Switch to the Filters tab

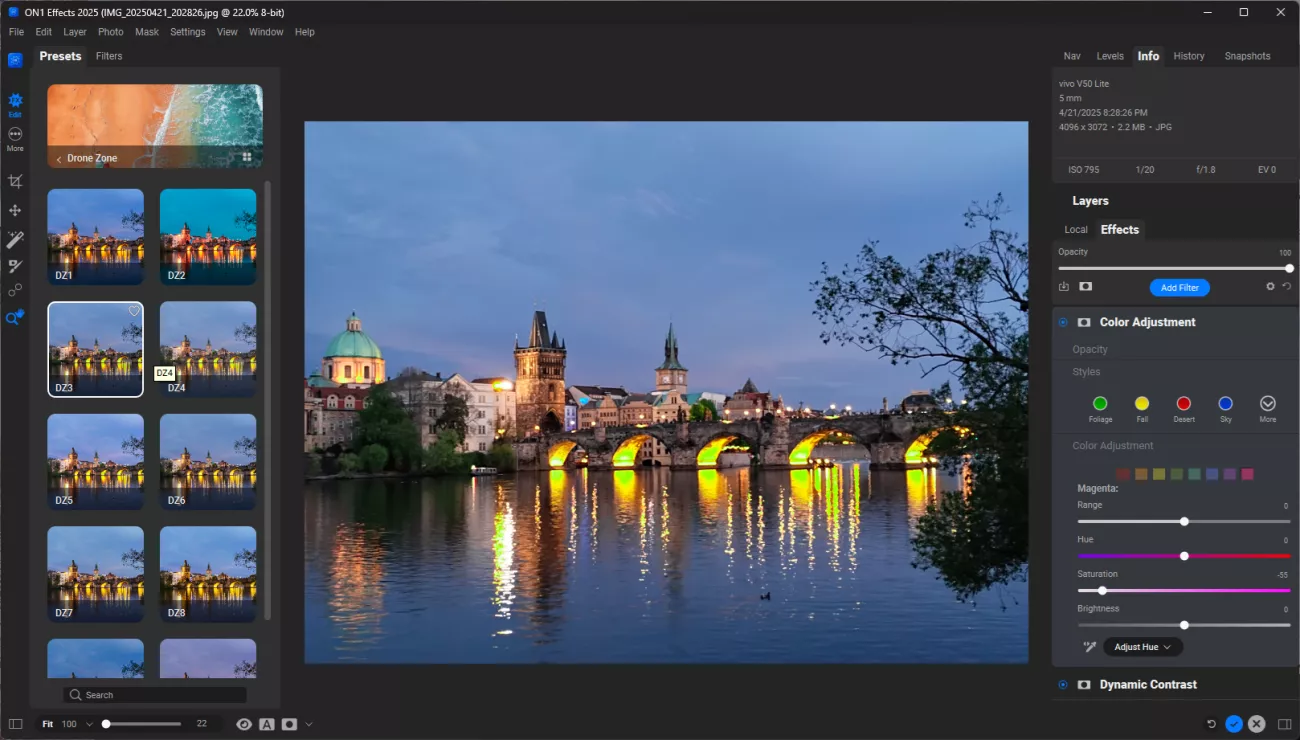point(109,56)
